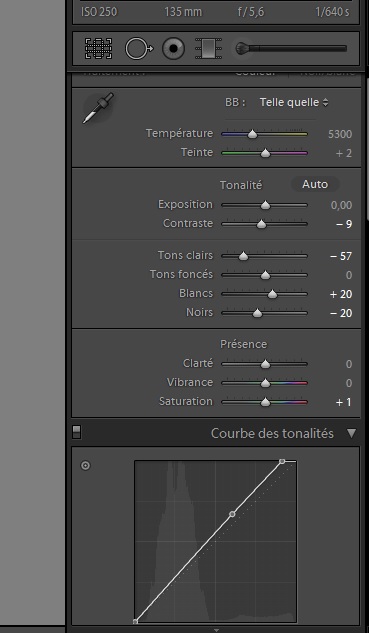Click the Blancs value +20
The height and width of the screenshot is (633, 369).
click(x=341, y=294)
